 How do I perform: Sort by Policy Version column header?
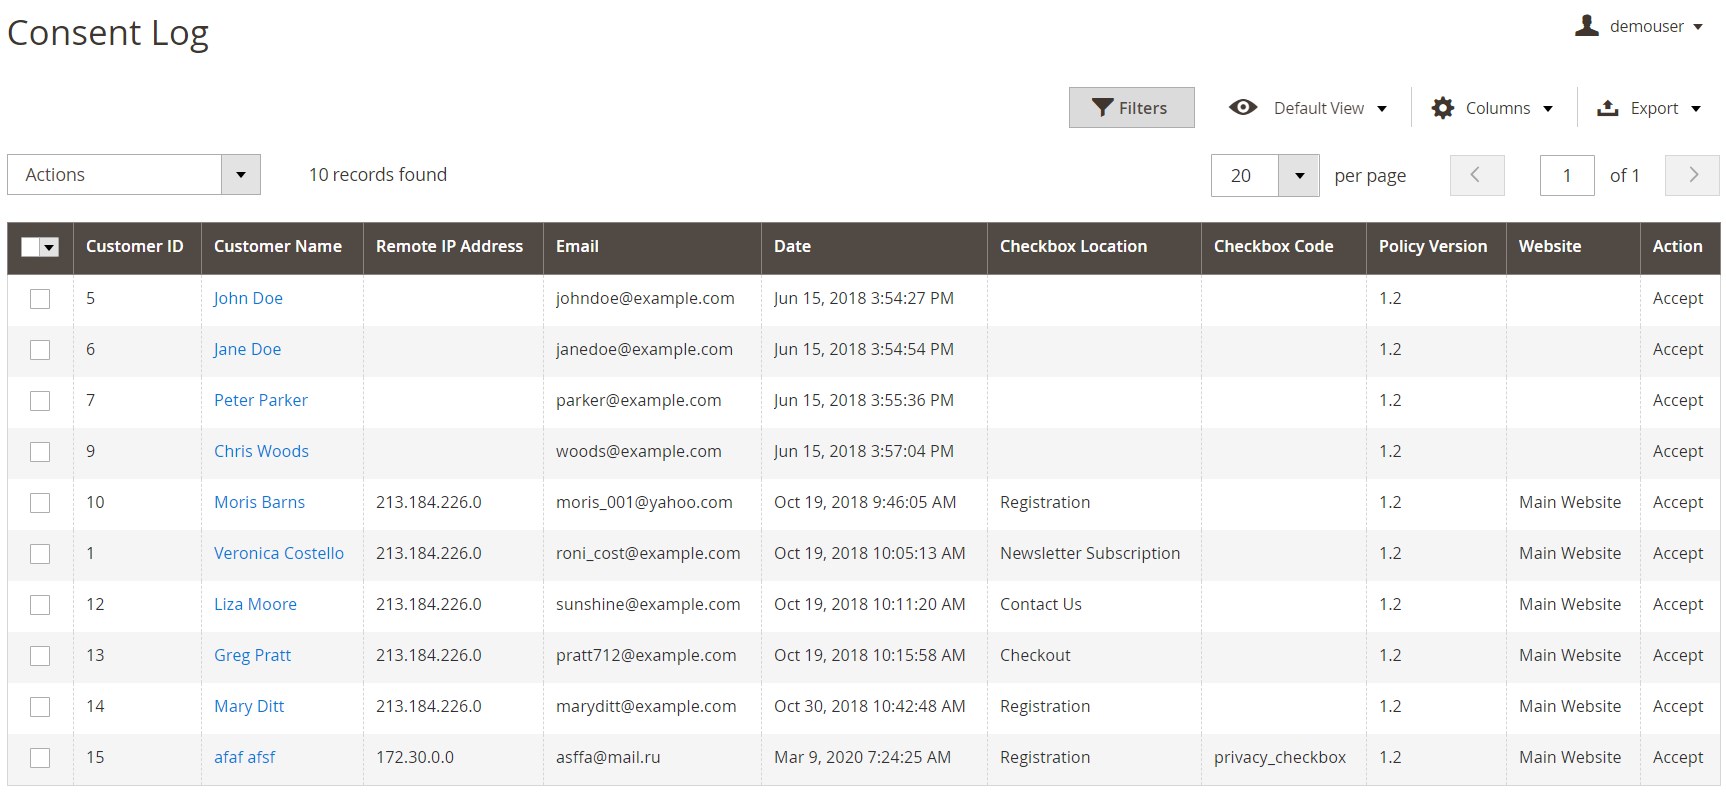coord(1436,247)
